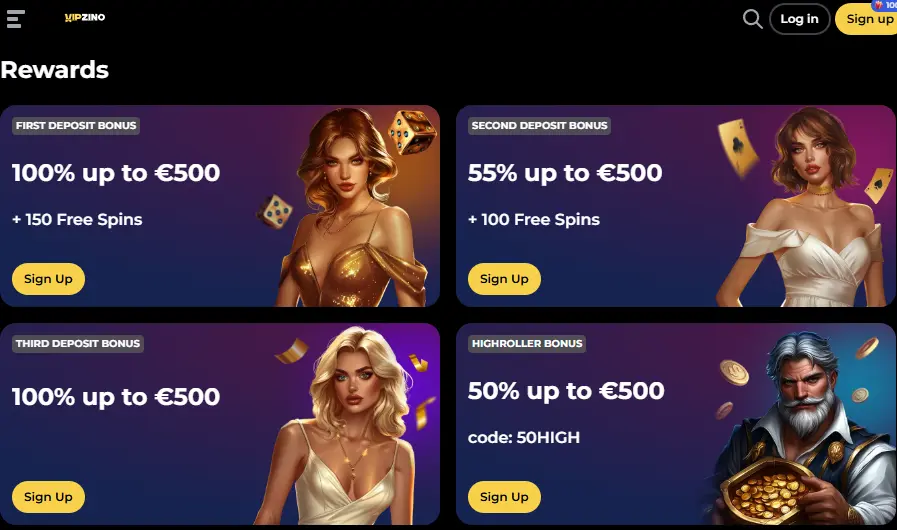Click the 100% up to €500 first deposit heading
Image resolution: width=897 pixels, height=530 pixels.
[116, 173]
